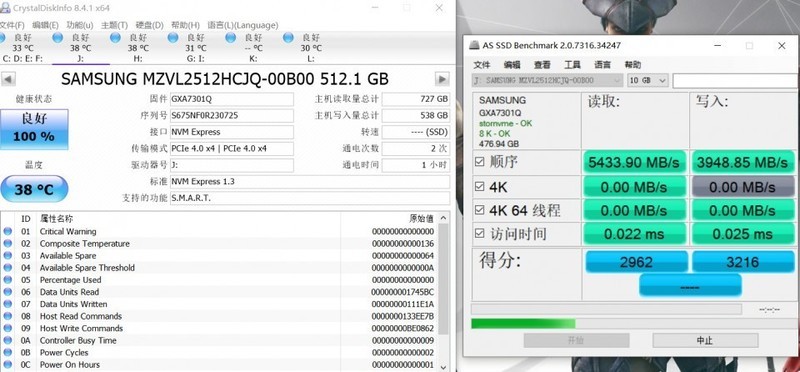Go to next disk with right arrow
The image size is (800, 372).
coord(442,79)
